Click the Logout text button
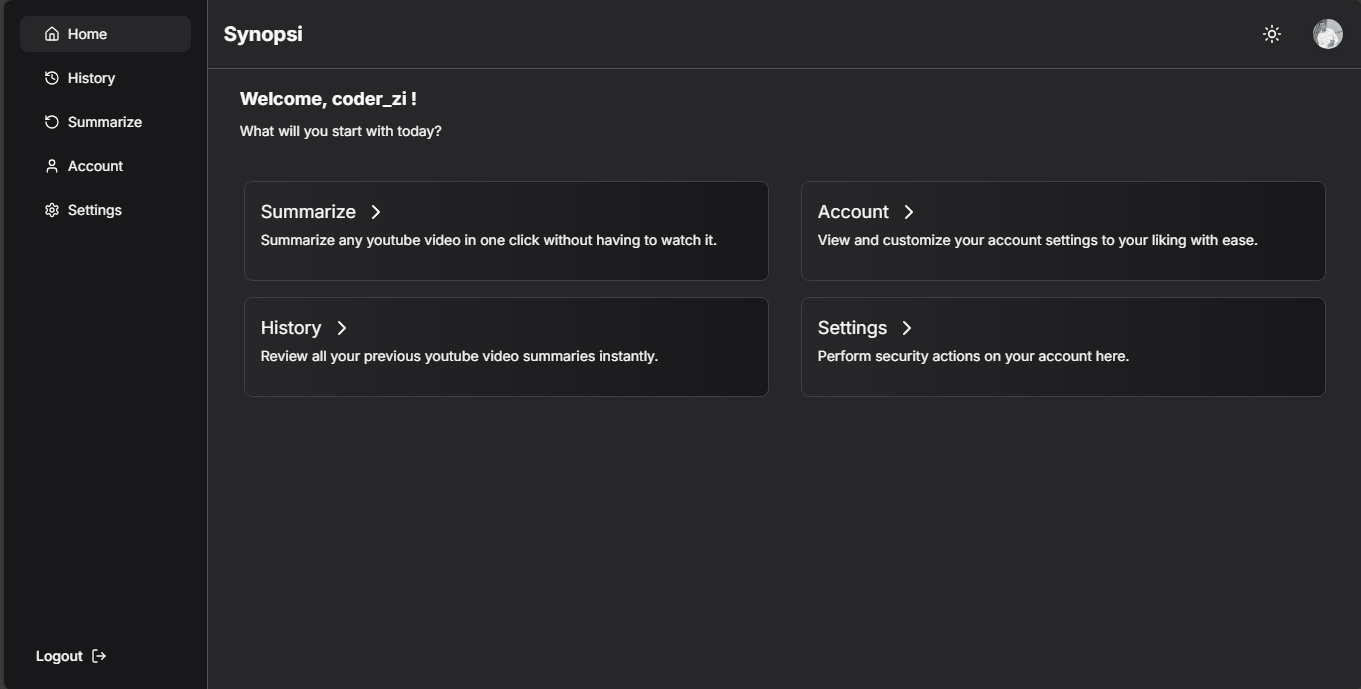 coord(59,656)
